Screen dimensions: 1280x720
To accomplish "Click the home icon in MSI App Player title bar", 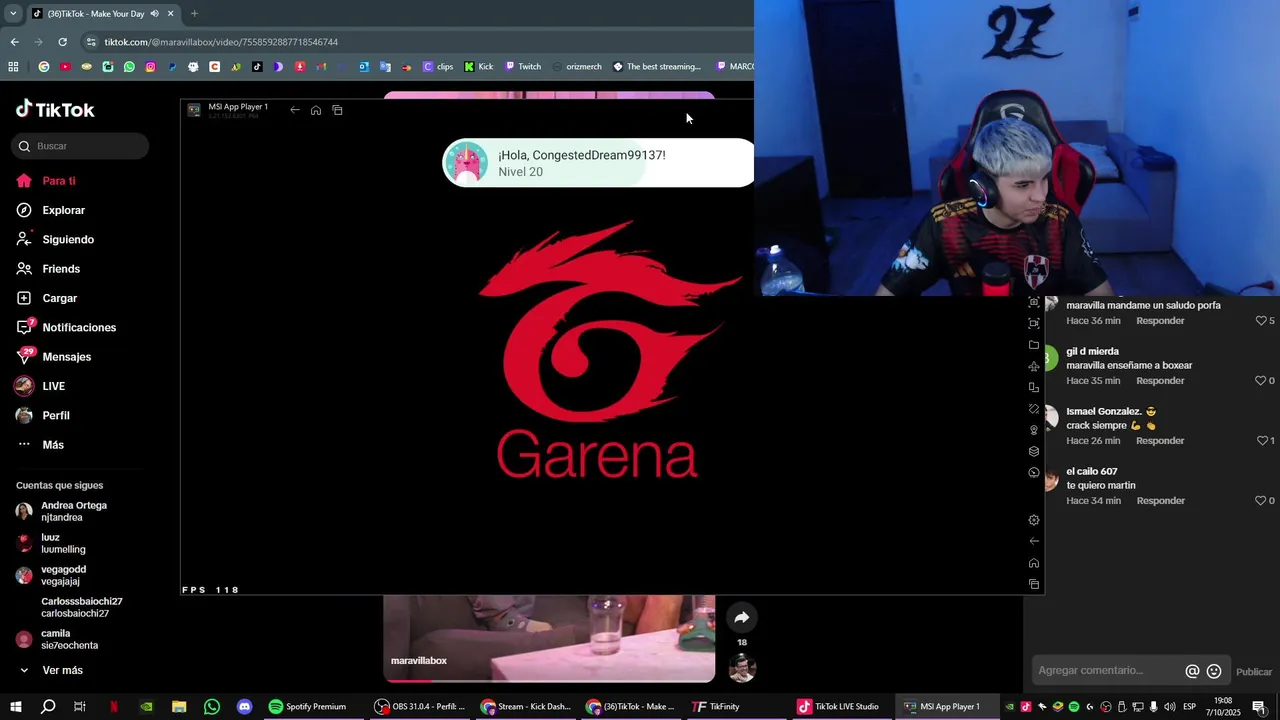I will (316, 110).
